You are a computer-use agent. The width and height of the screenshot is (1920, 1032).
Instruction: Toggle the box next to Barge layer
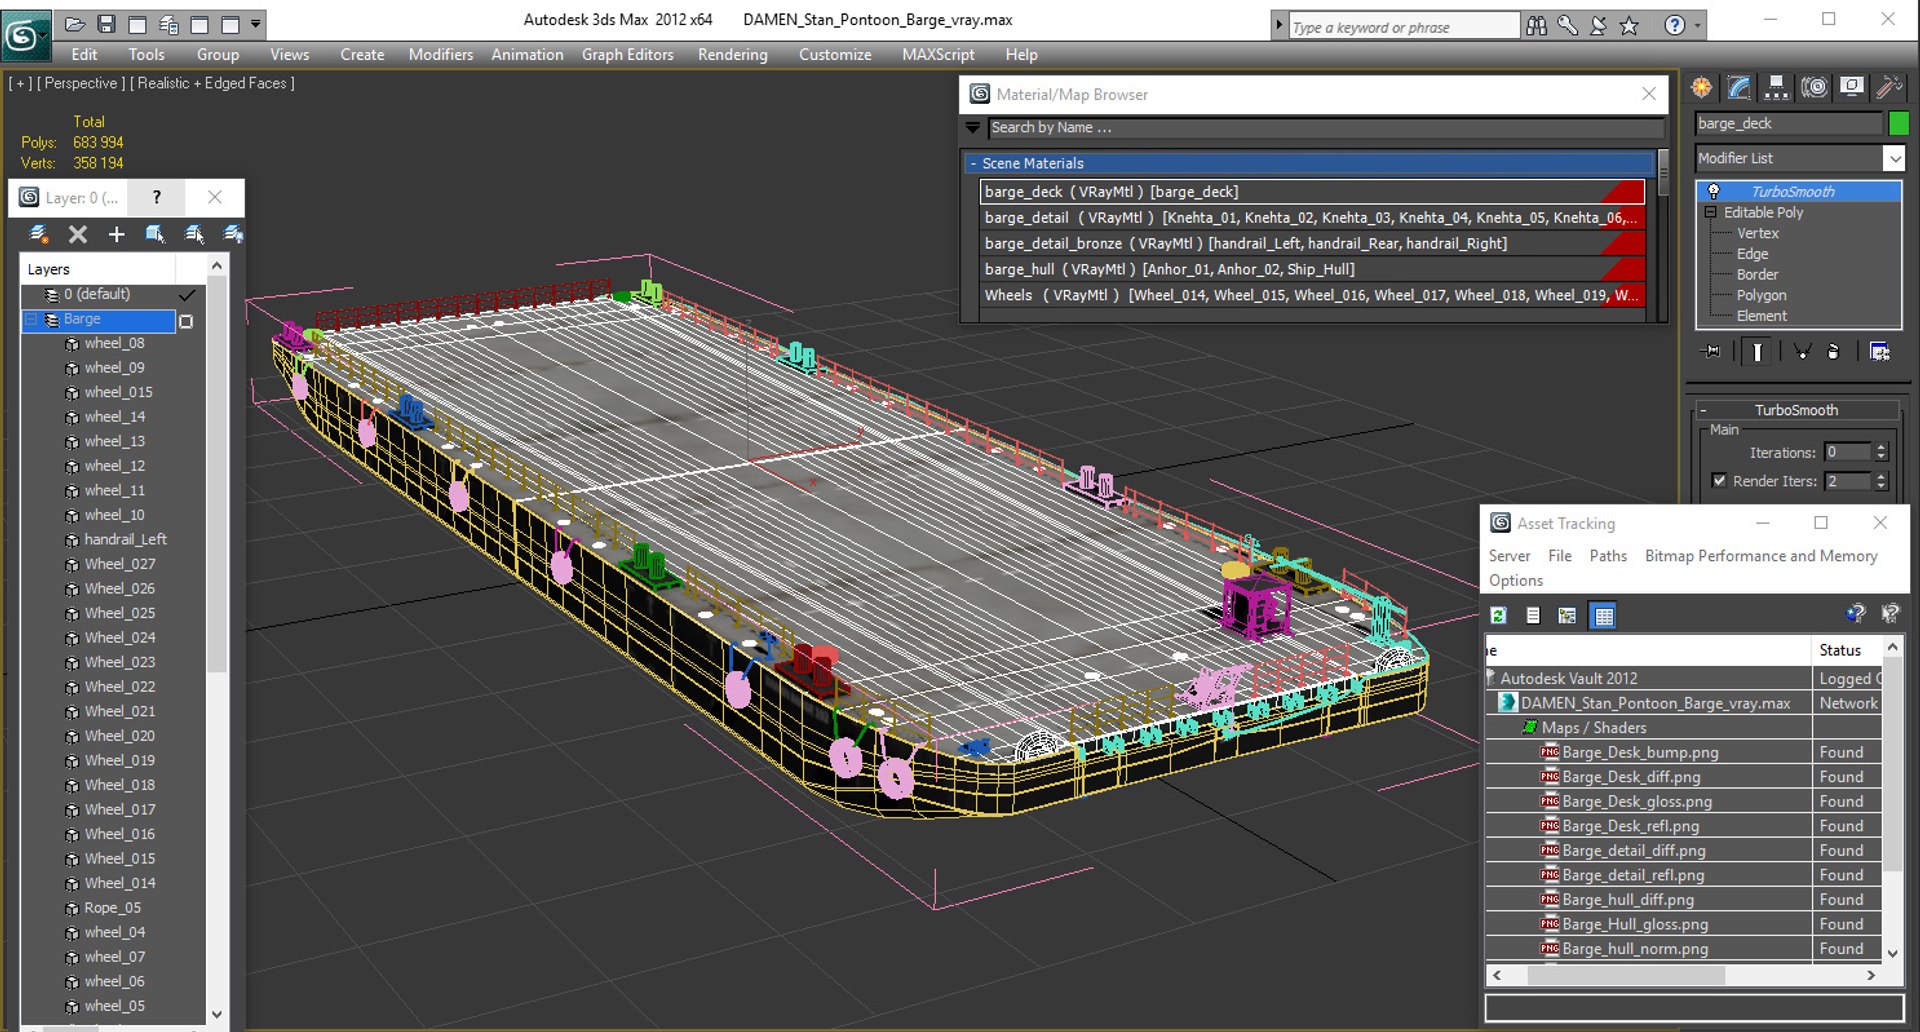(x=186, y=321)
